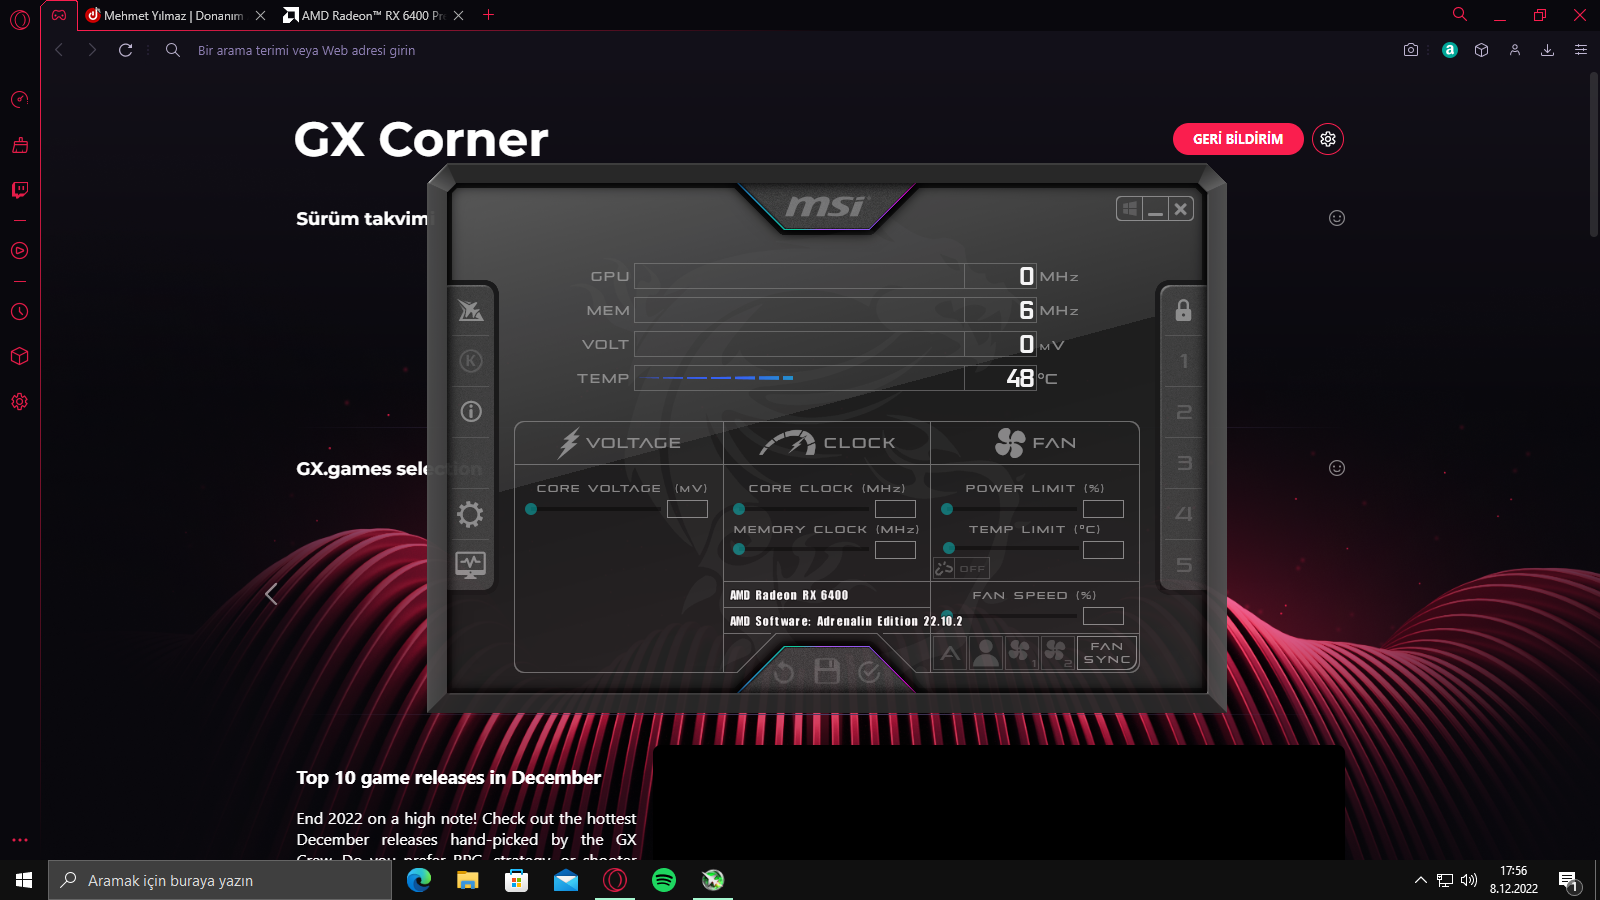Click the browser address bar
Screen dimensions: 1600x900
[x=780, y=50]
